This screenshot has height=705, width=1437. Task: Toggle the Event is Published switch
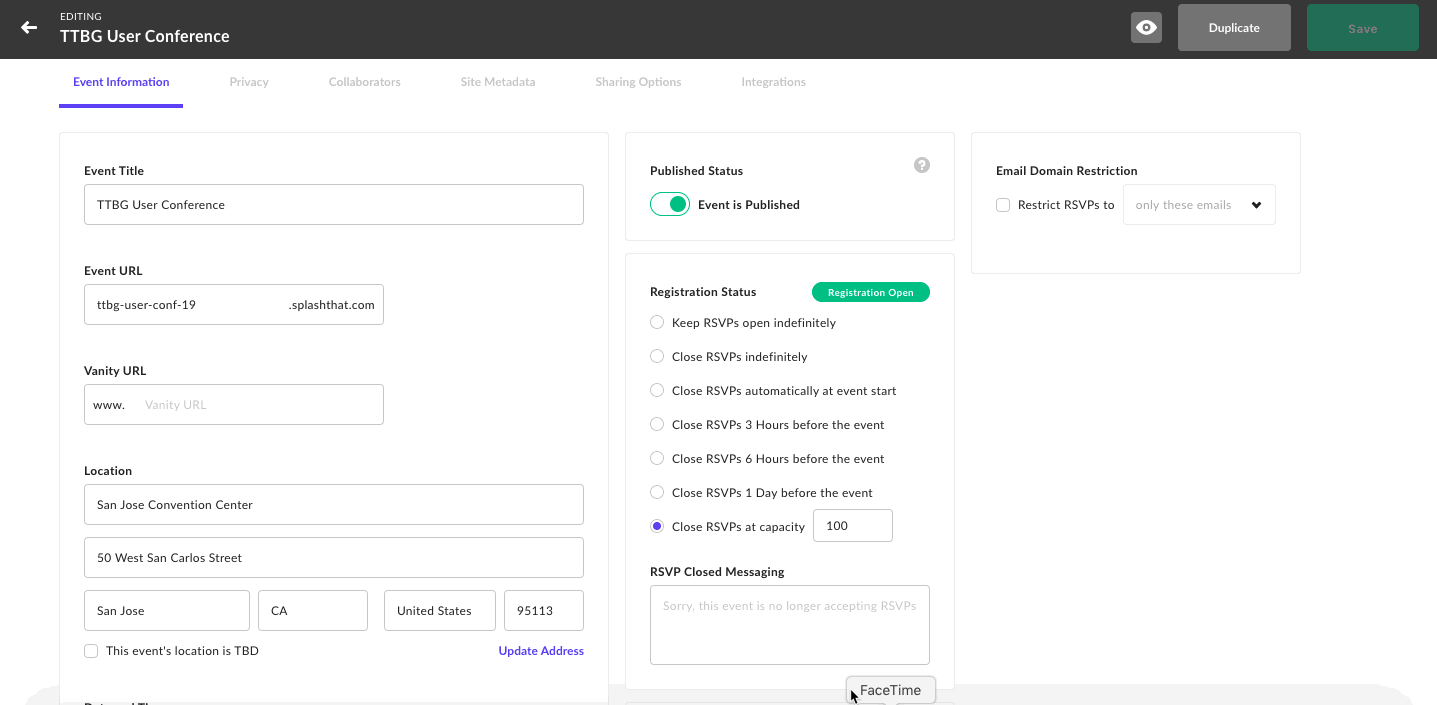[x=670, y=204]
